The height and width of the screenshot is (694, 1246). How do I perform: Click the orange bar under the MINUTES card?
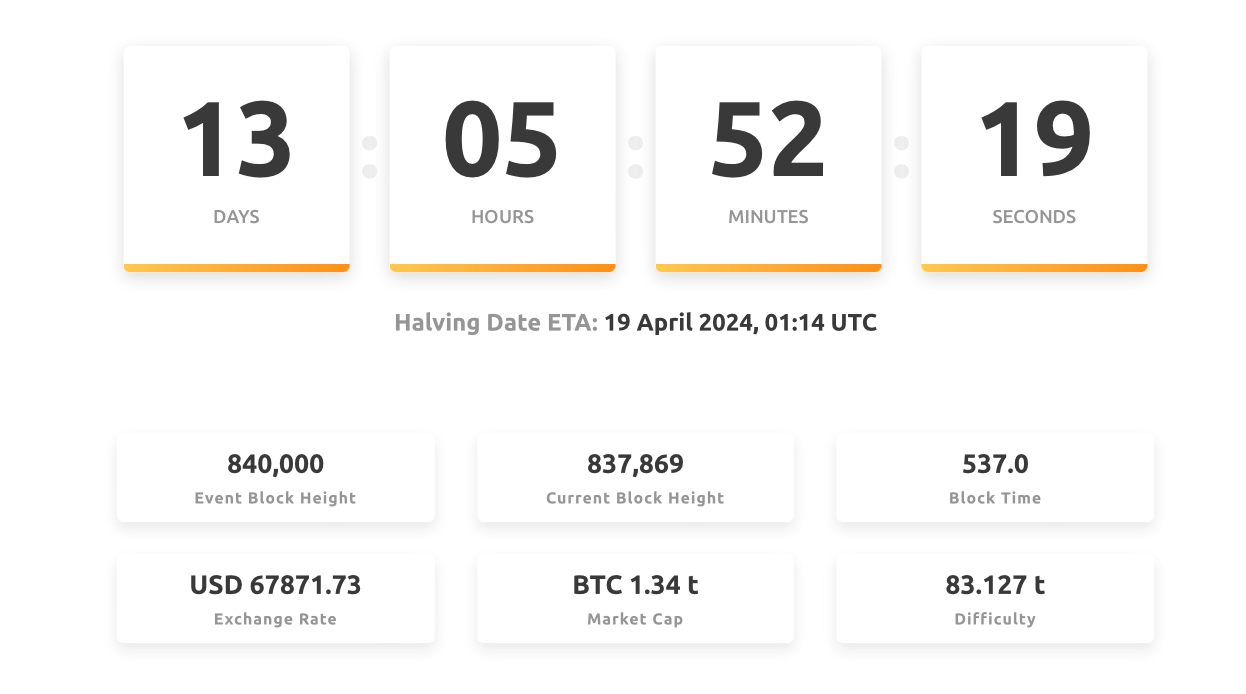pos(768,268)
